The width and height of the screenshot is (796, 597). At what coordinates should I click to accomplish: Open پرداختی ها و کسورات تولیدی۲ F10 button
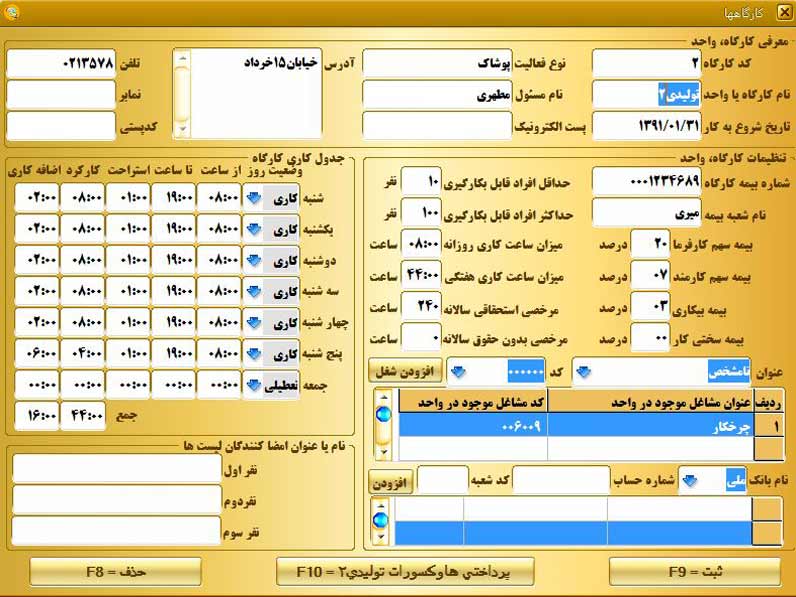[405, 572]
